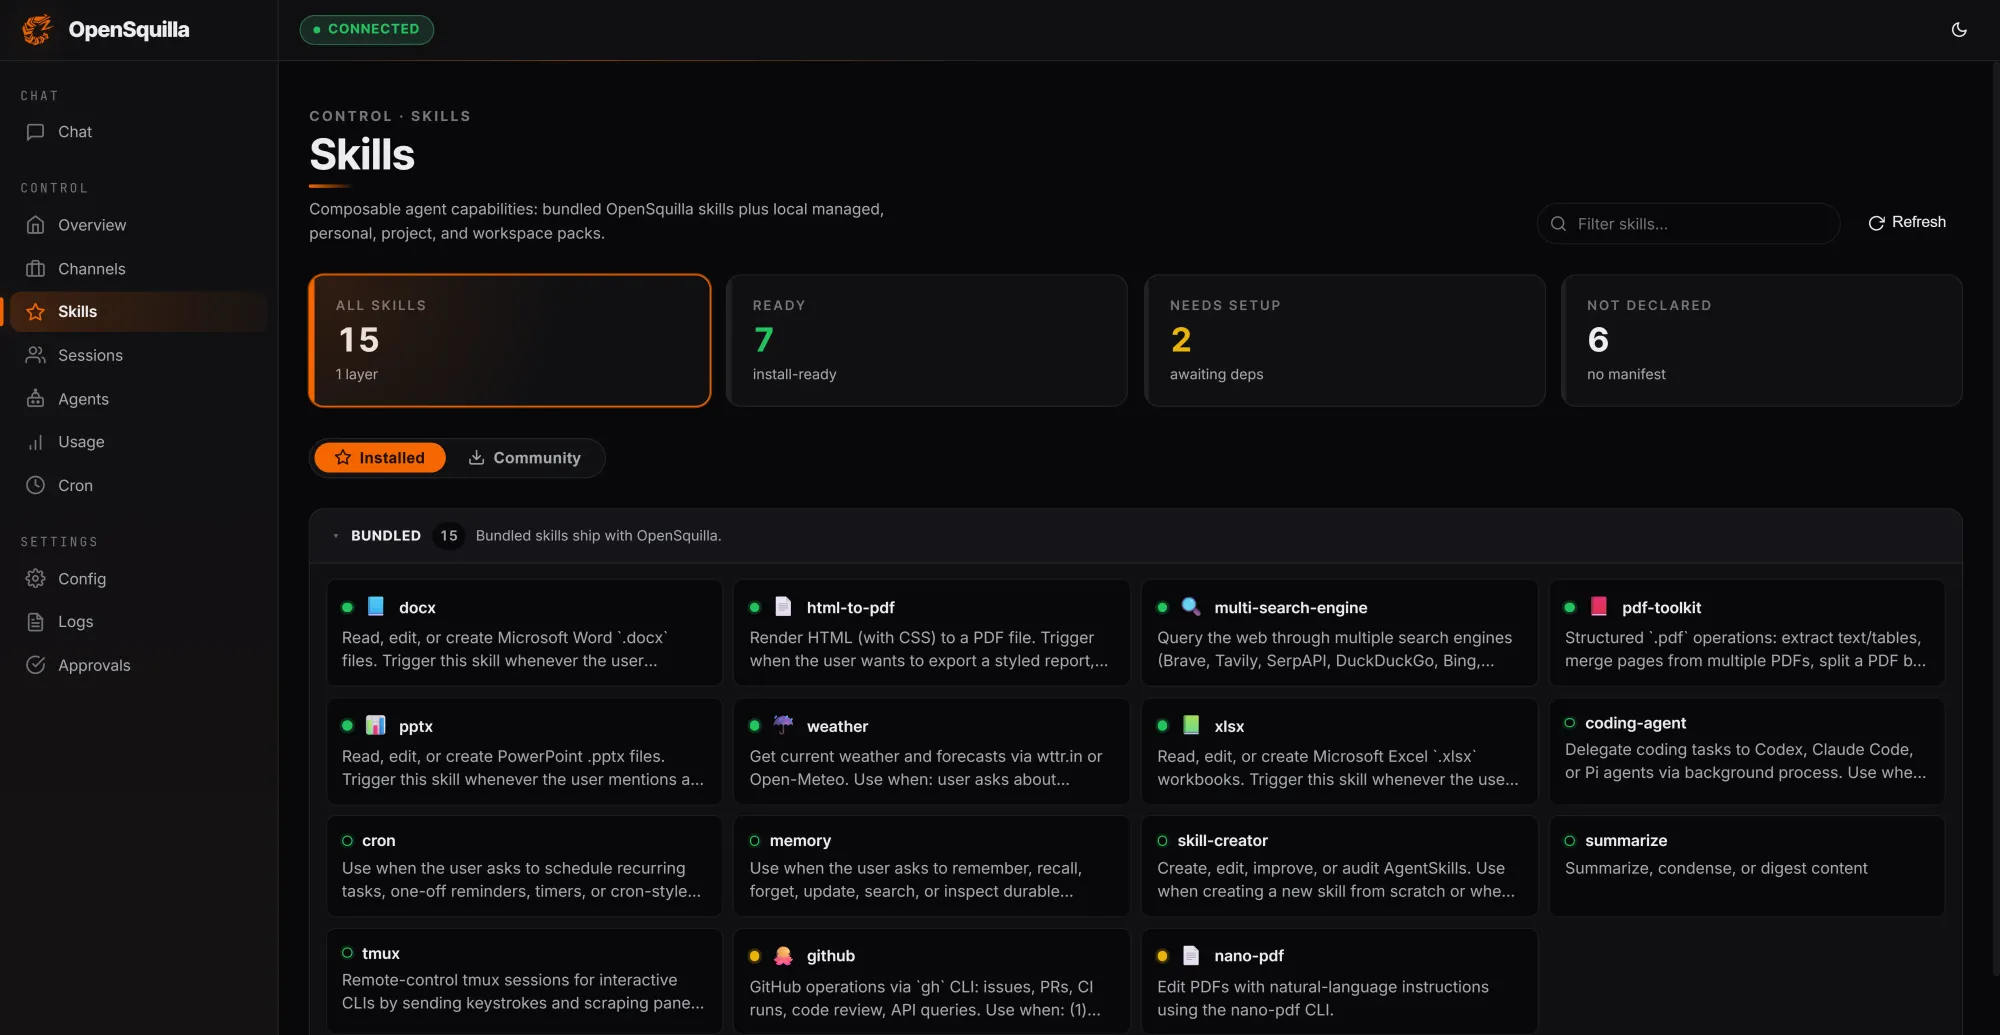Viewport: 2000px width, 1035px height.
Task: Click the multi-search-engine skill title
Action: (1290, 608)
